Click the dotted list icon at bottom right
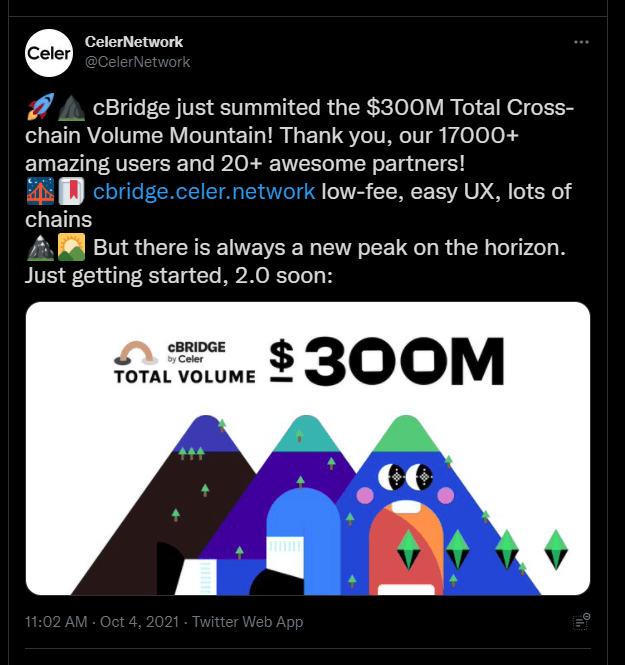 (x=581, y=621)
